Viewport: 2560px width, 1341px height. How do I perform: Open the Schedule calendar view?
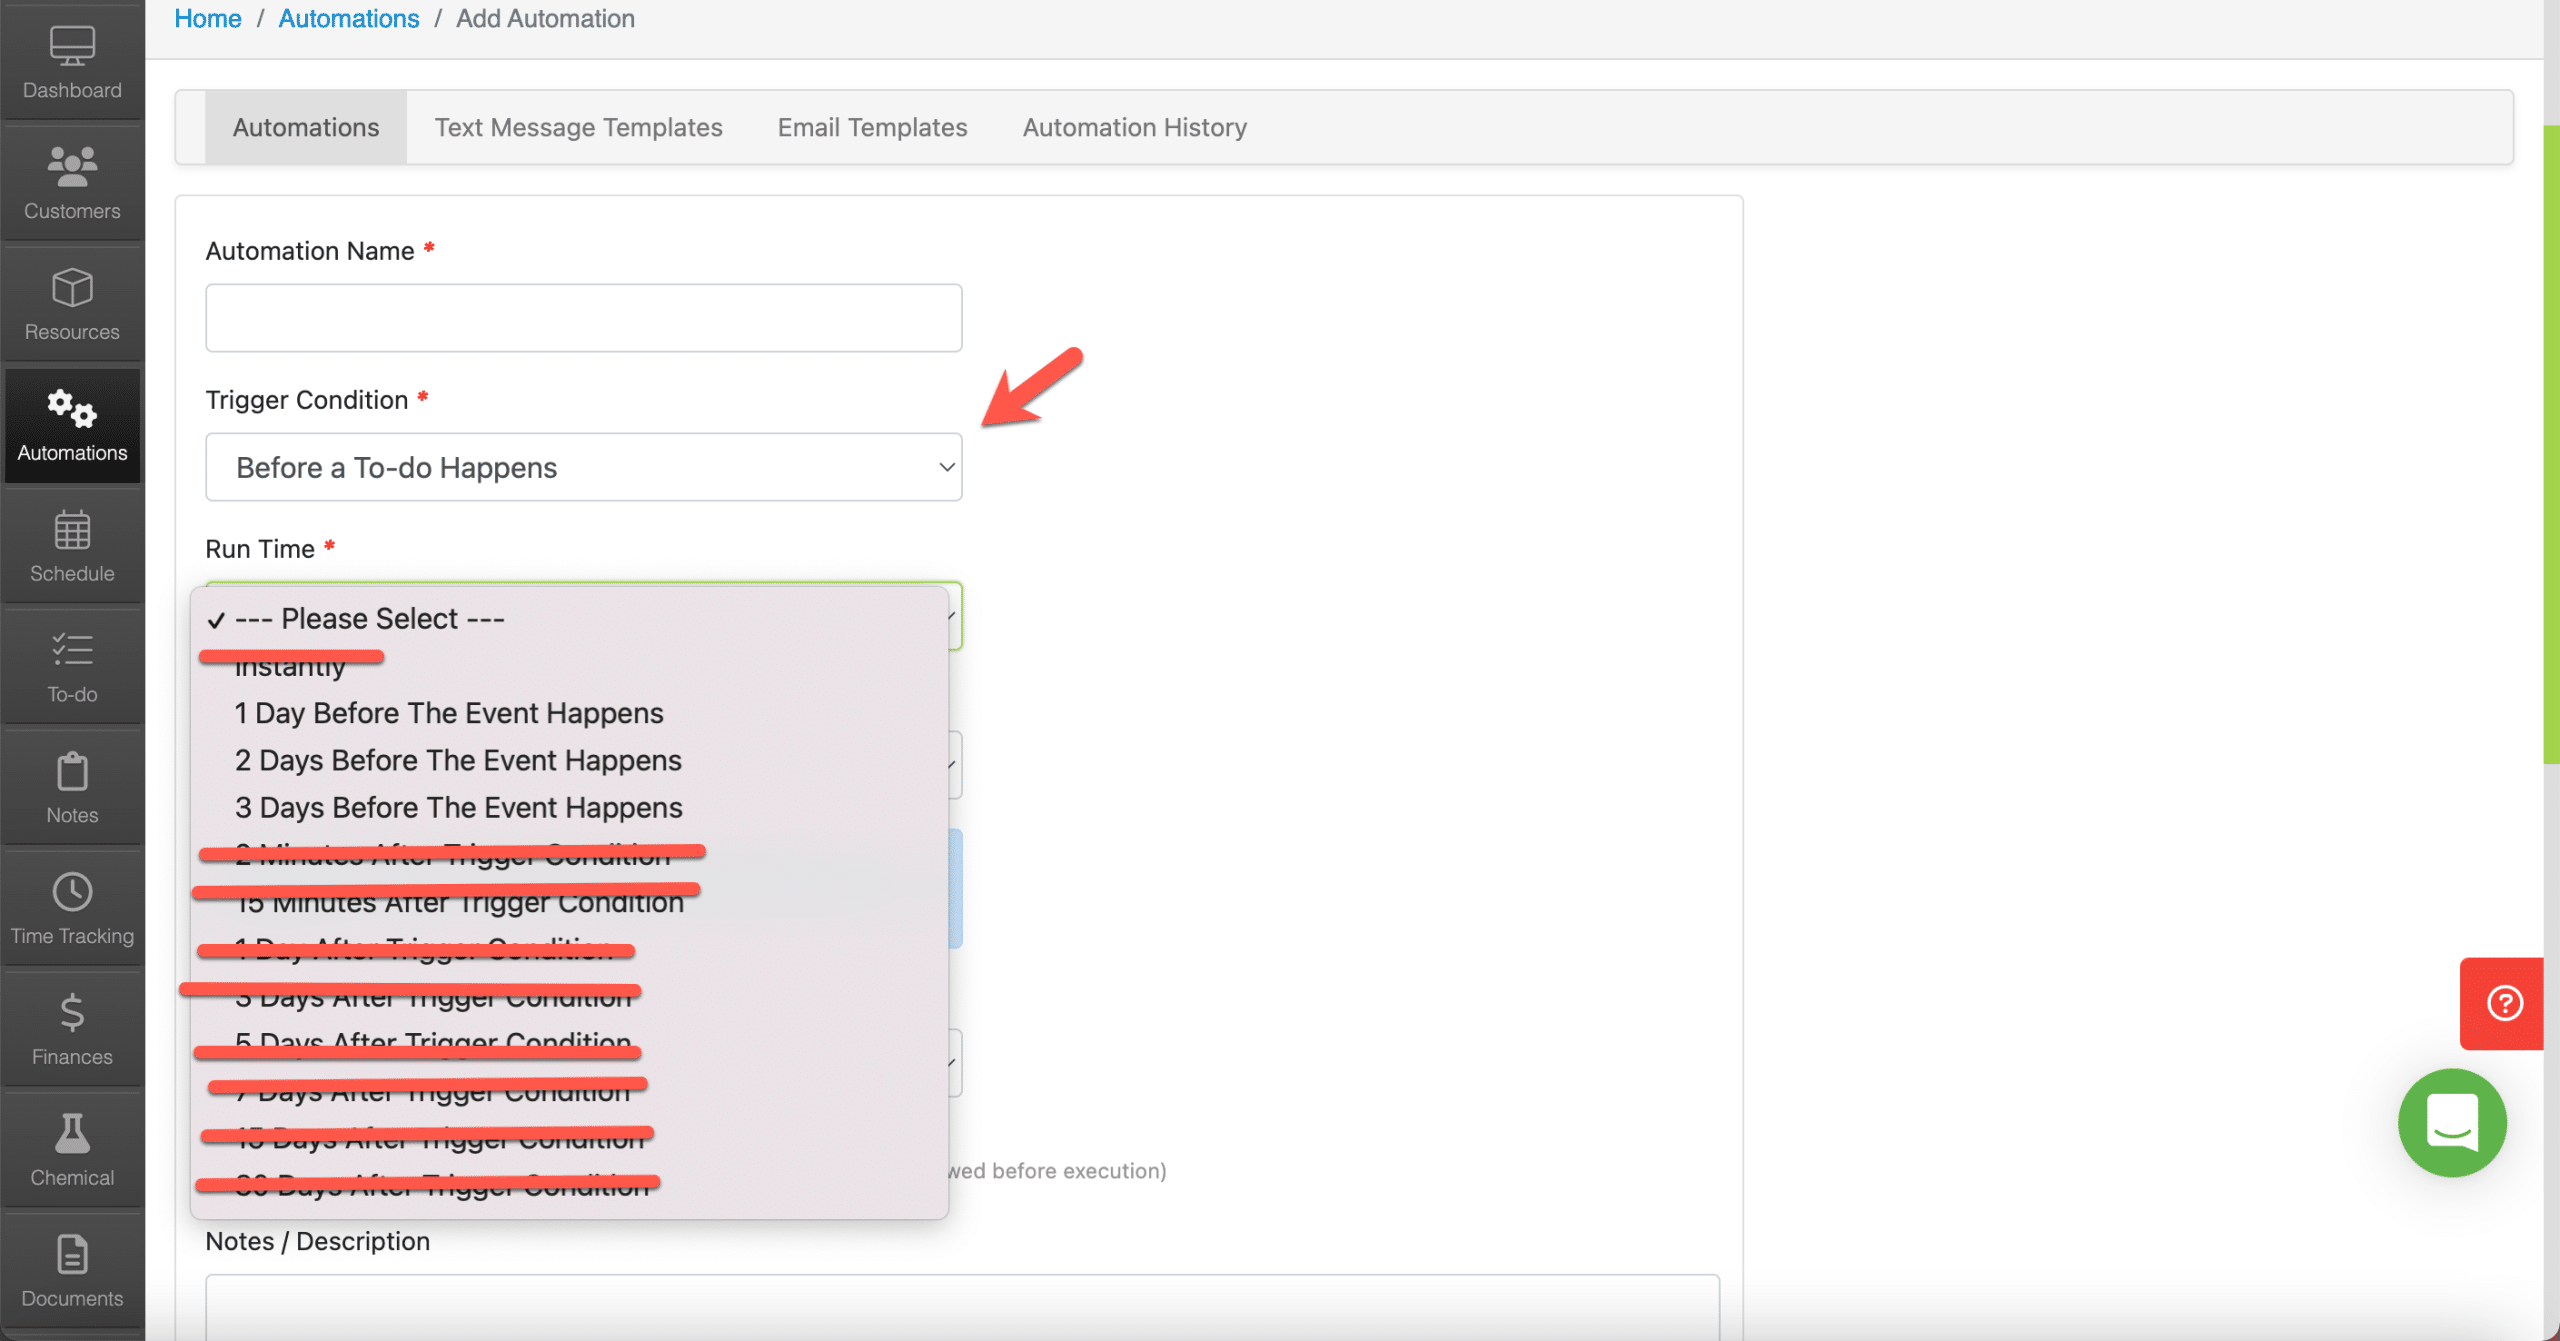click(71, 545)
